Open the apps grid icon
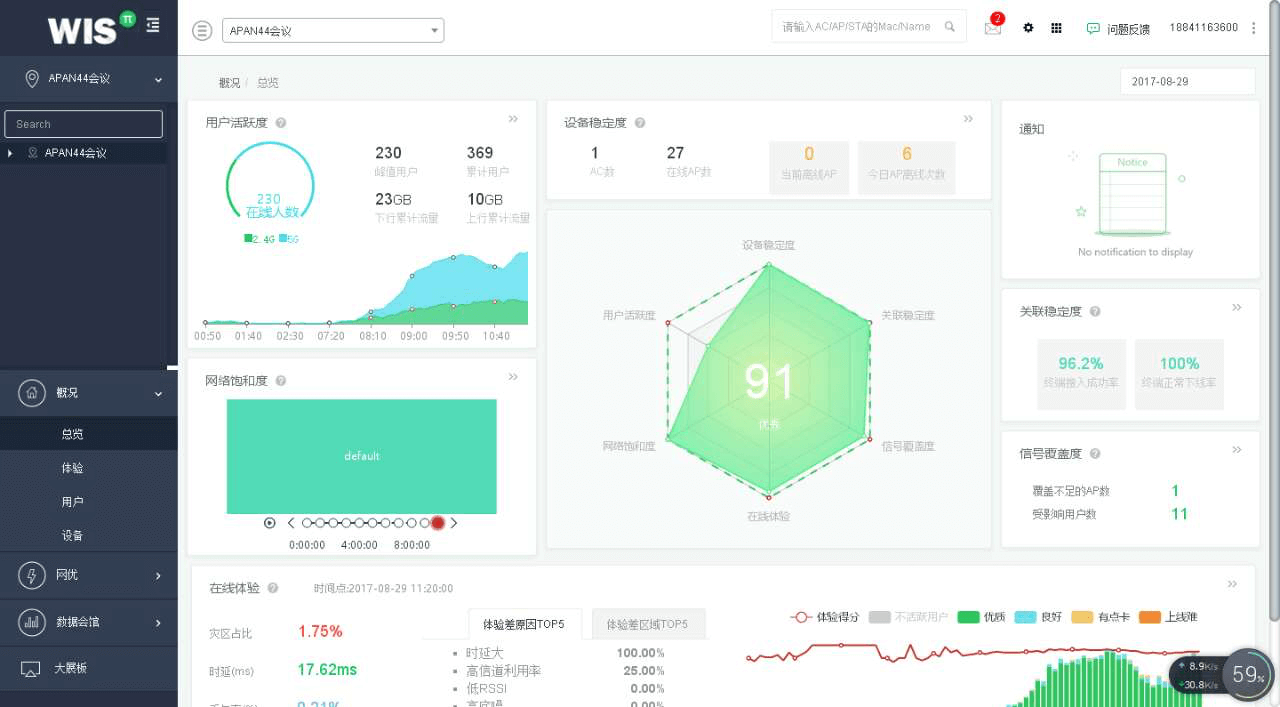The width and height of the screenshot is (1280, 707). tap(1056, 28)
